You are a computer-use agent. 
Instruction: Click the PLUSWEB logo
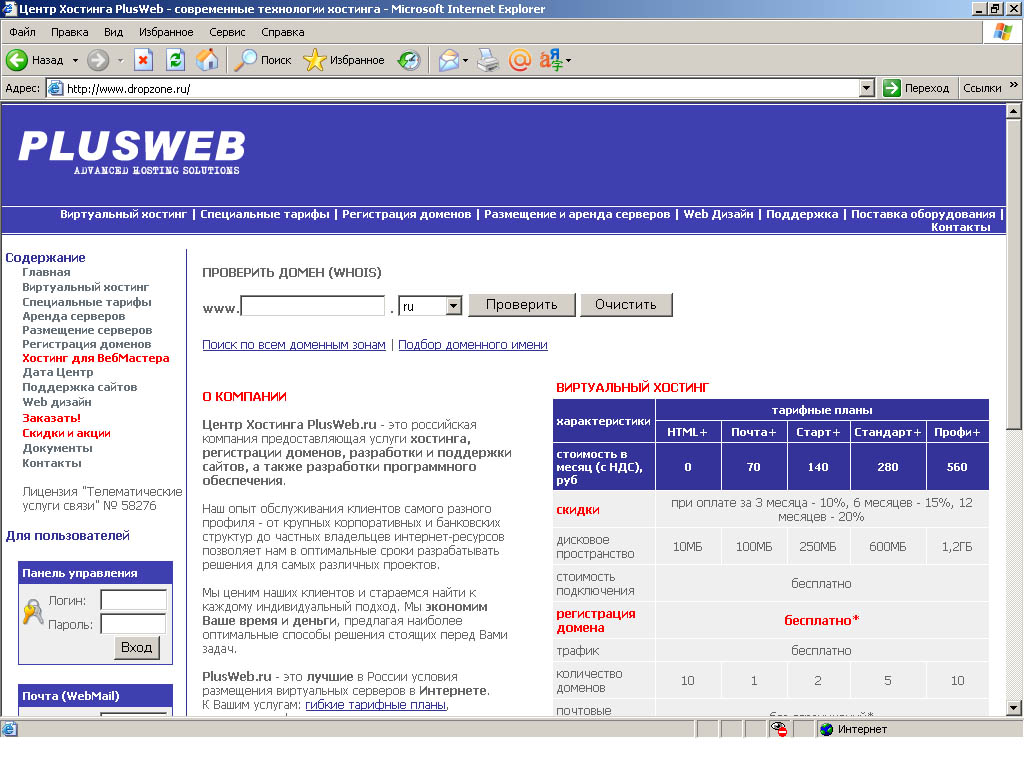pyautogui.click(x=132, y=152)
